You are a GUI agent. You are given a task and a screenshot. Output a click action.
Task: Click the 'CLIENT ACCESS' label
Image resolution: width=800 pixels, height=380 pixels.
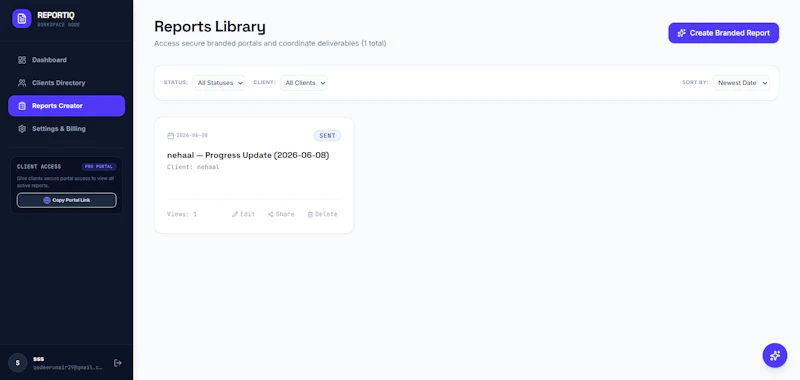point(39,167)
